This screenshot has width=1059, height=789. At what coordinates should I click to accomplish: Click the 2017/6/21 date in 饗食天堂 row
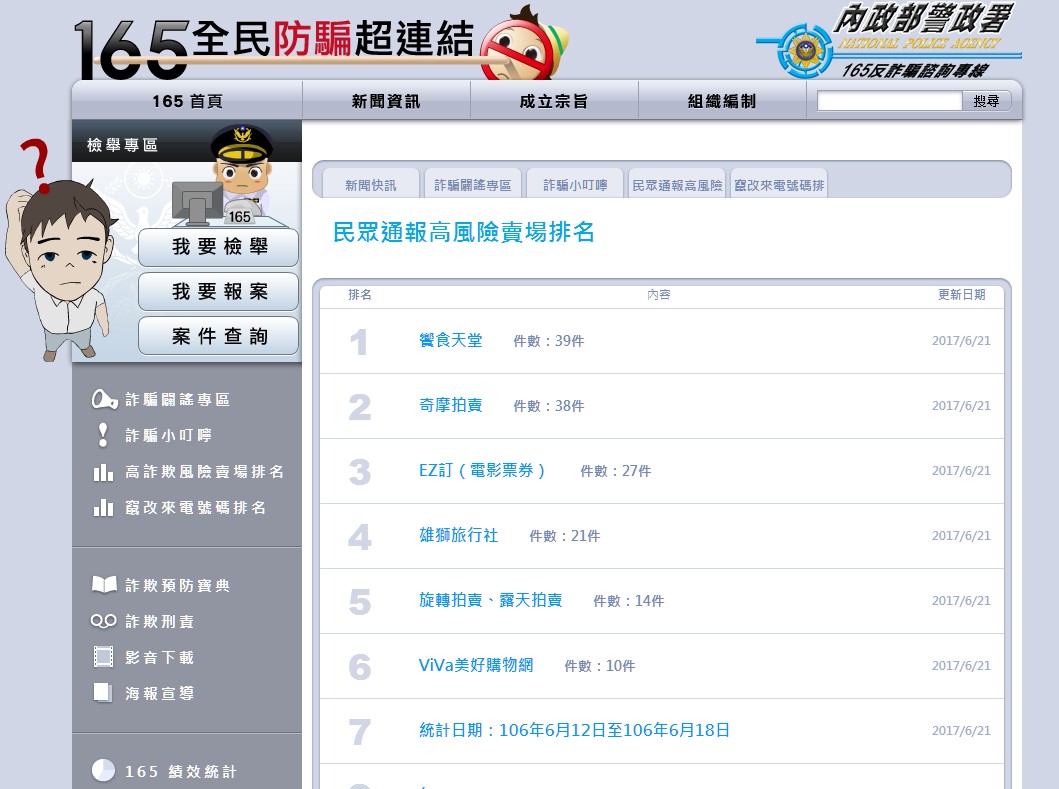click(x=961, y=341)
